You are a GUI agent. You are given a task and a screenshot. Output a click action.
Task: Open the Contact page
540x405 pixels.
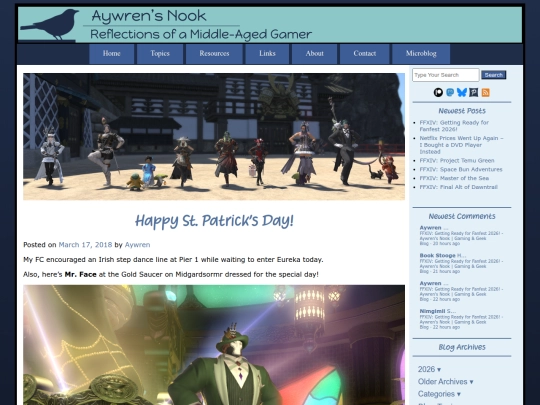click(365, 54)
